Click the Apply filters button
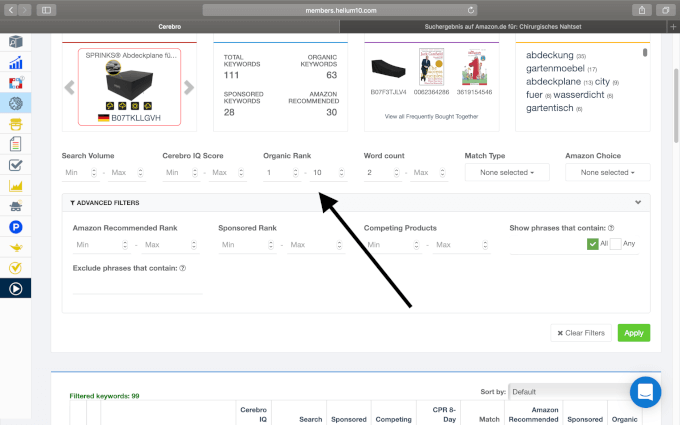 click(633, 332)
